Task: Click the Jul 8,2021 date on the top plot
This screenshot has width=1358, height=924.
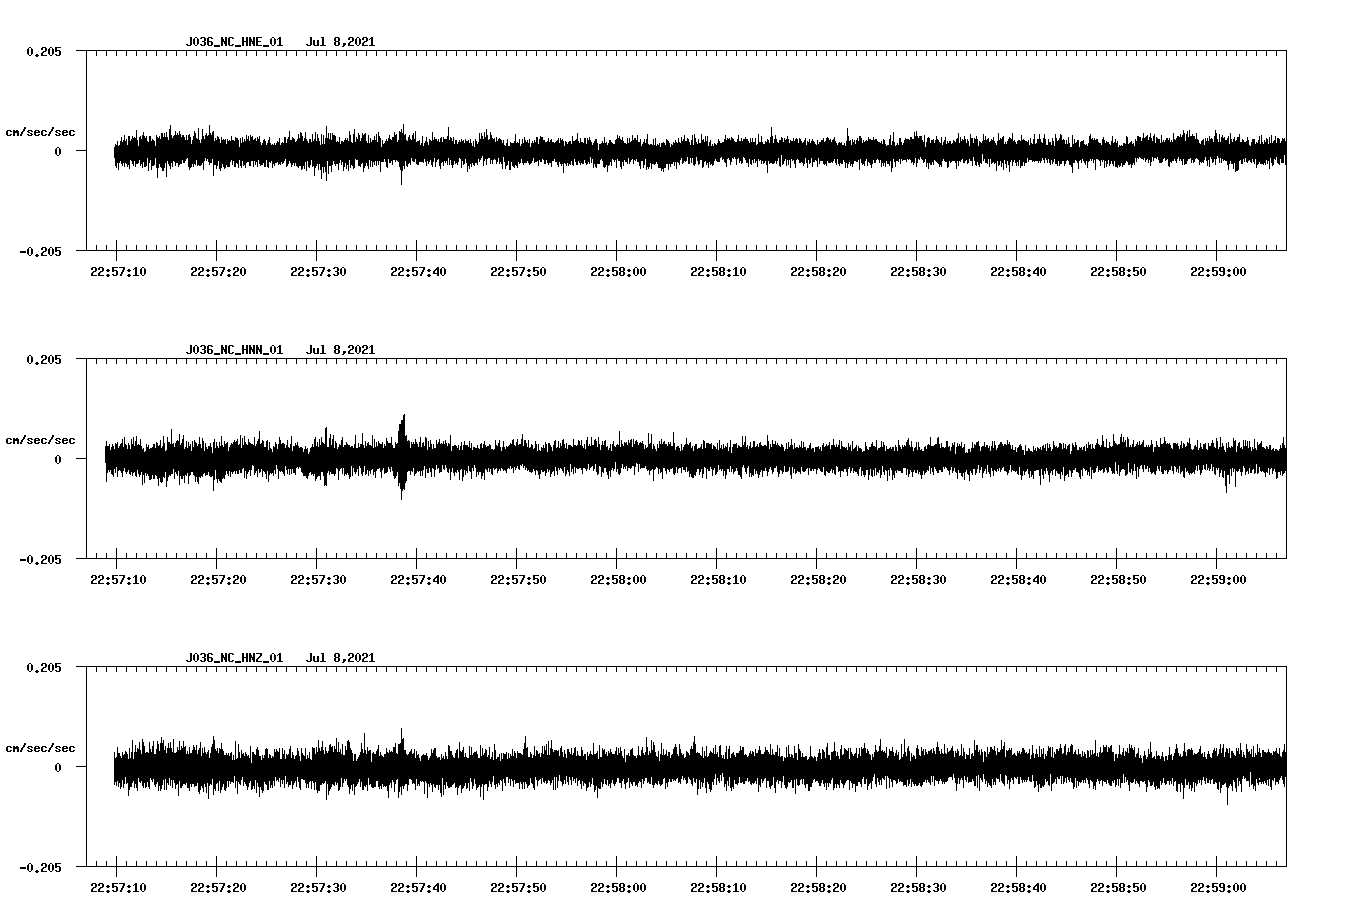Action: click(x=342, y=42)
